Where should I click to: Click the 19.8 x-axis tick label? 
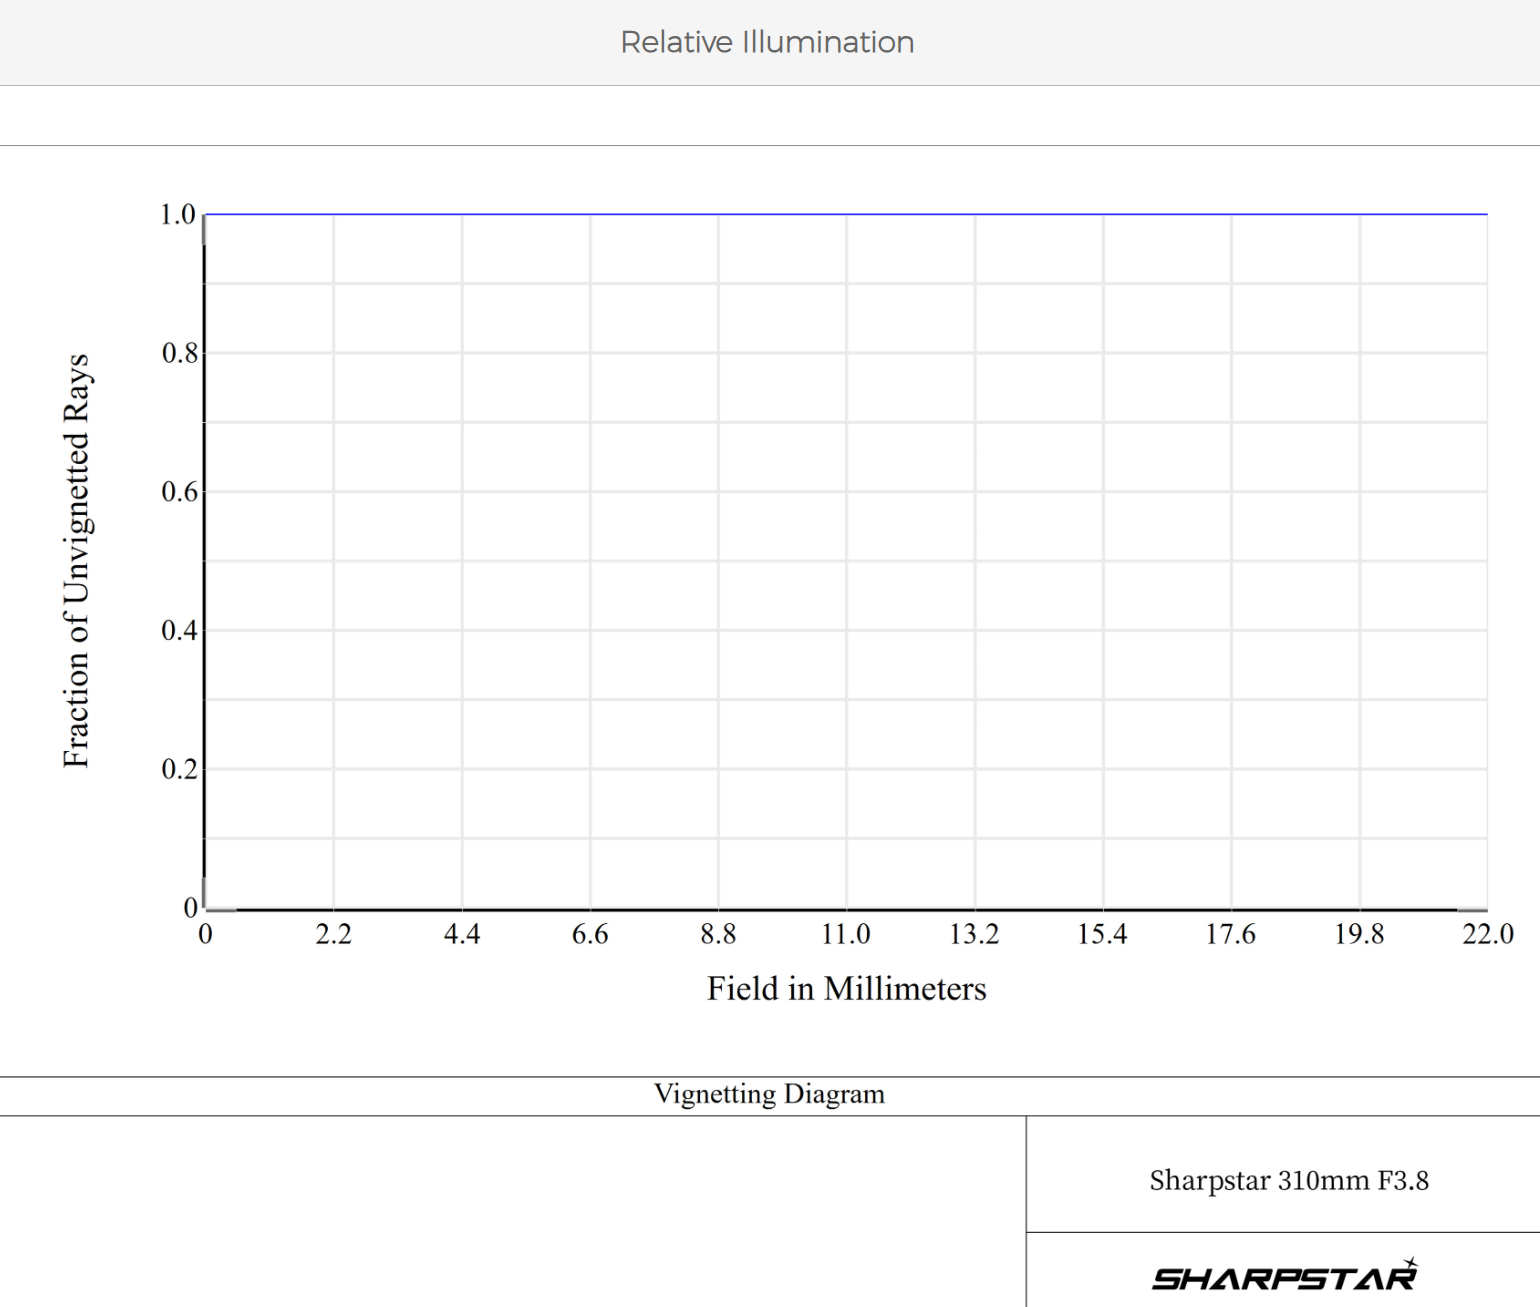coord(1359,934)
